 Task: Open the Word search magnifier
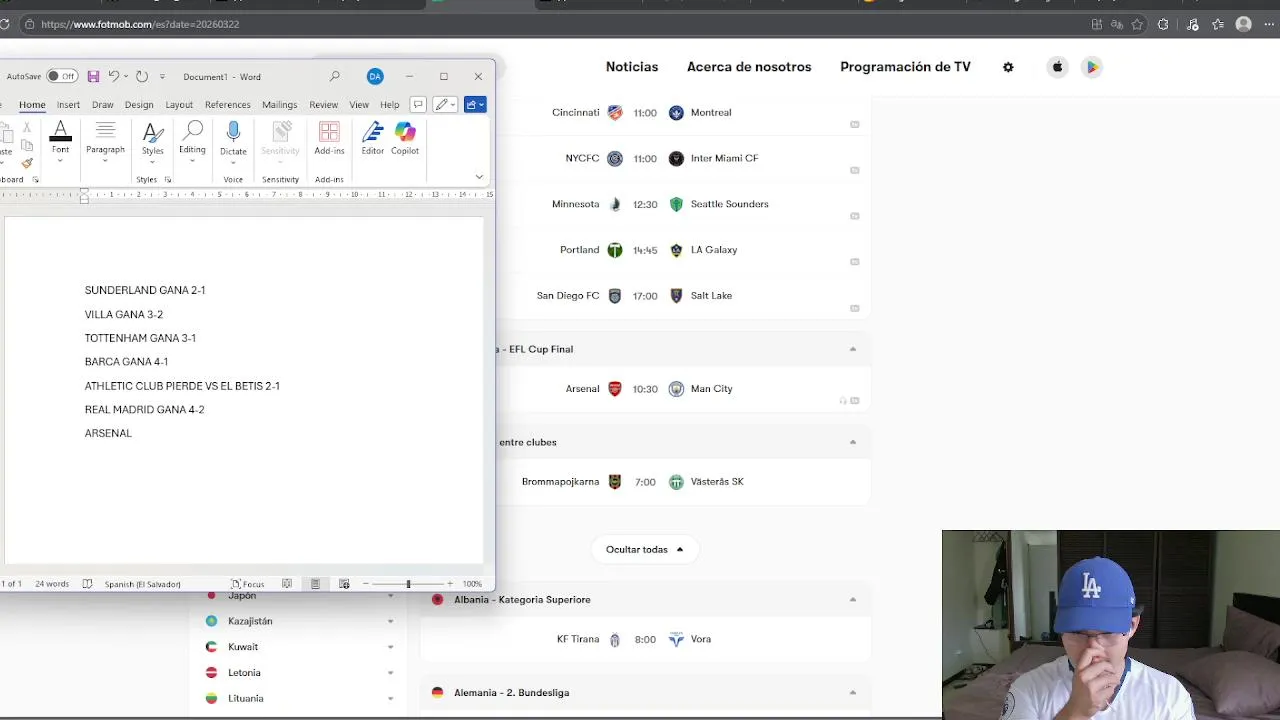[x=335, y=76]
